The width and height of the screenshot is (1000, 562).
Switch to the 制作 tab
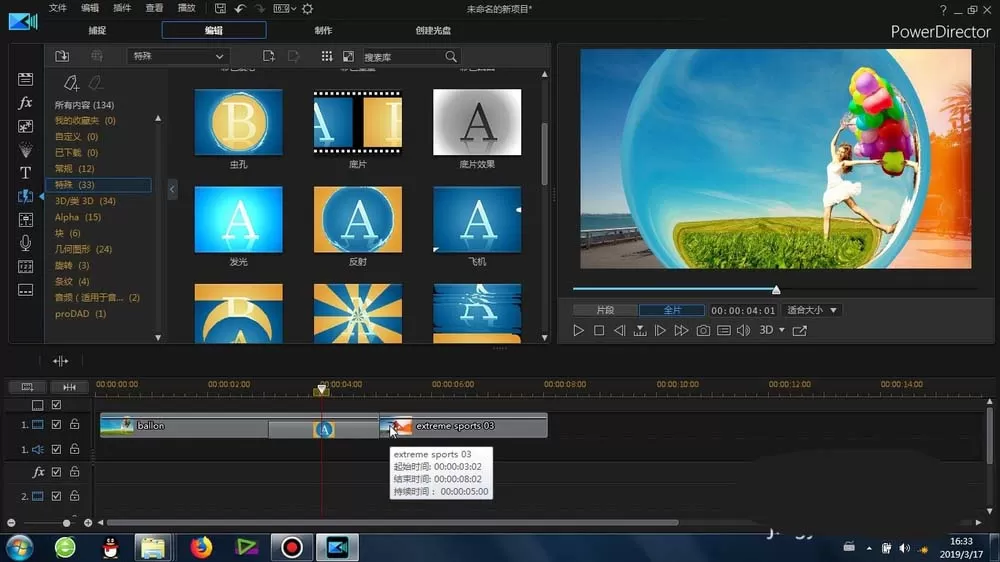coord(323,30)
